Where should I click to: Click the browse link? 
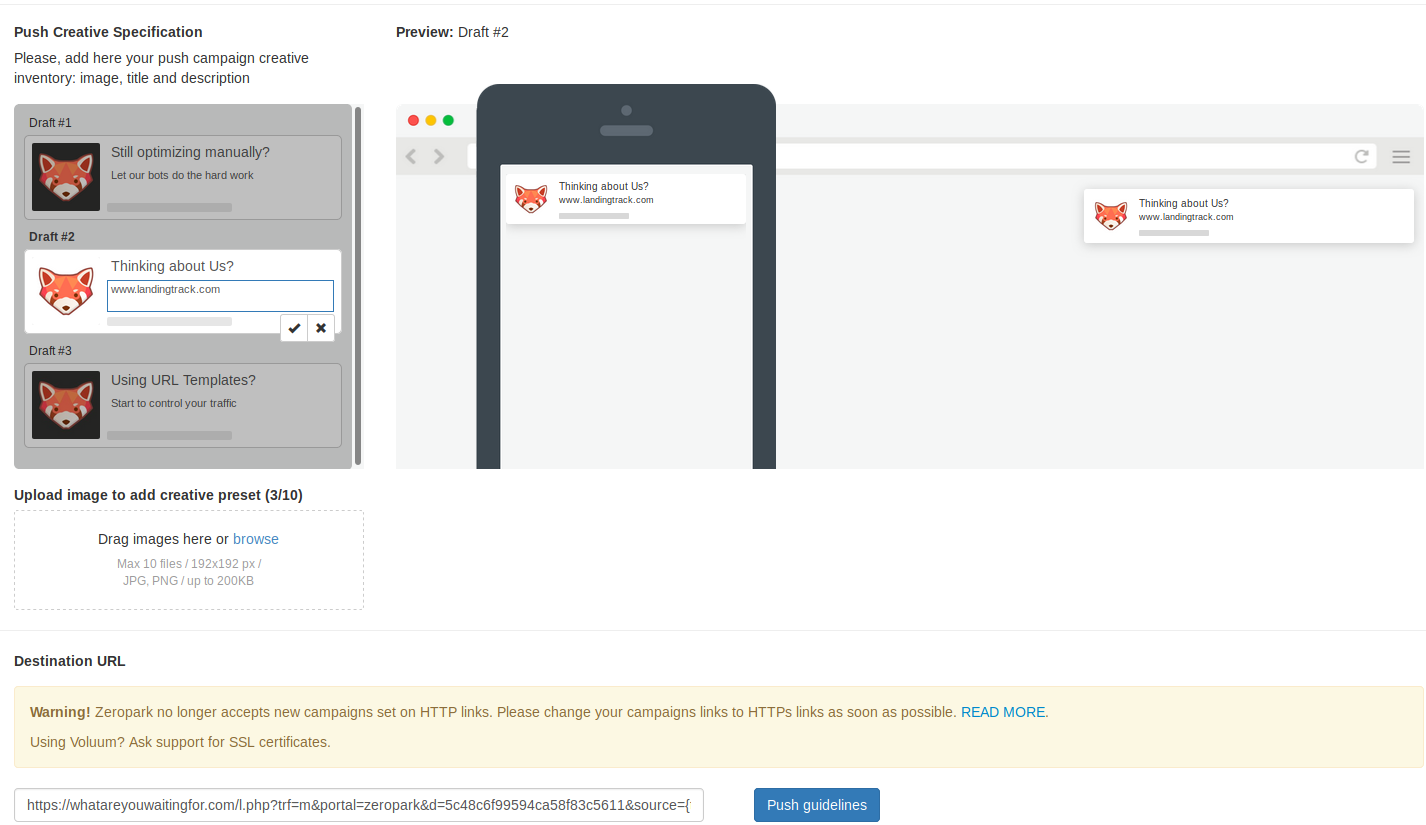256,539
